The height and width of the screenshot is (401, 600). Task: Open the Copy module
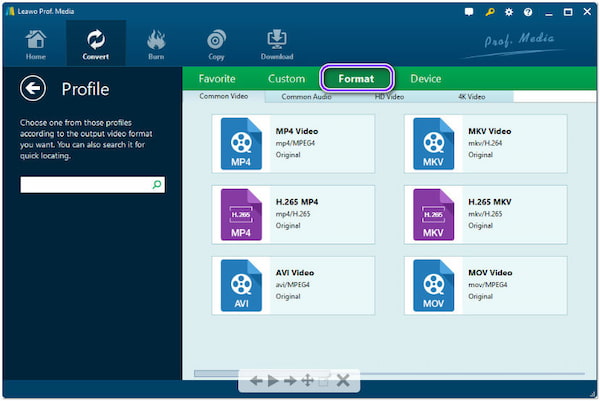[216, 44]
